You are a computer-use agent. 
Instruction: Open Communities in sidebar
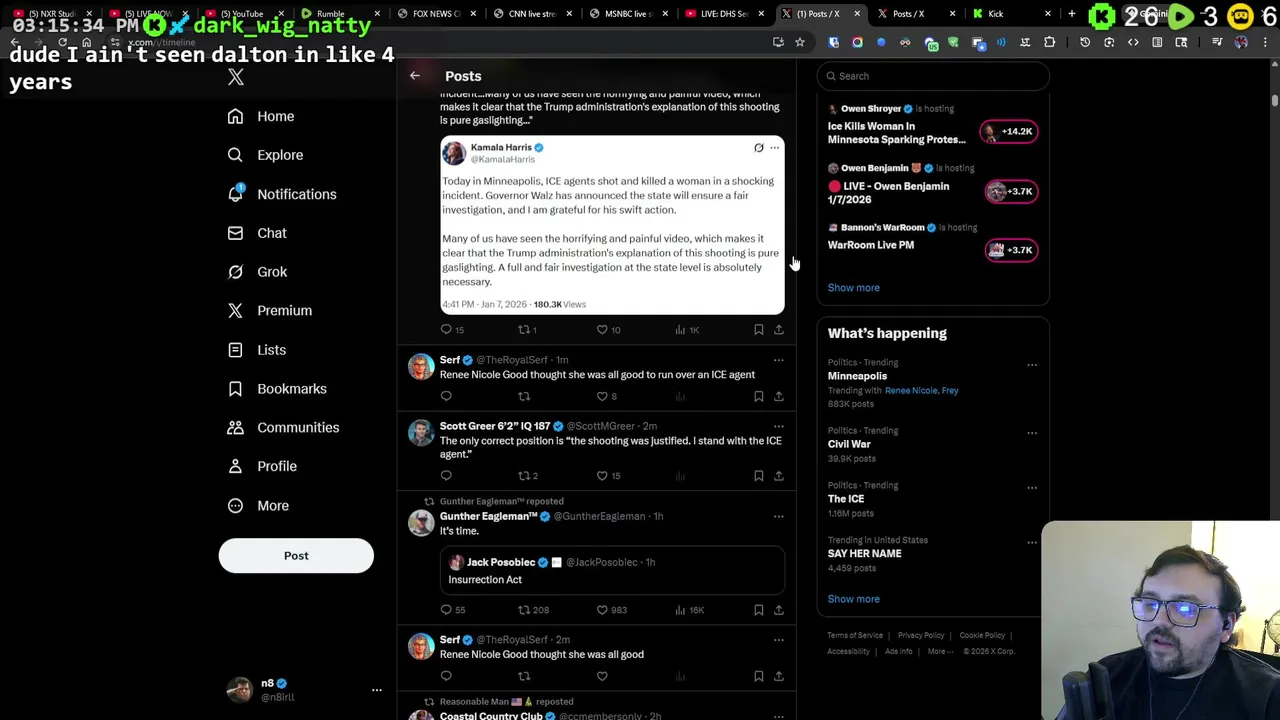(x=283, y=428)
